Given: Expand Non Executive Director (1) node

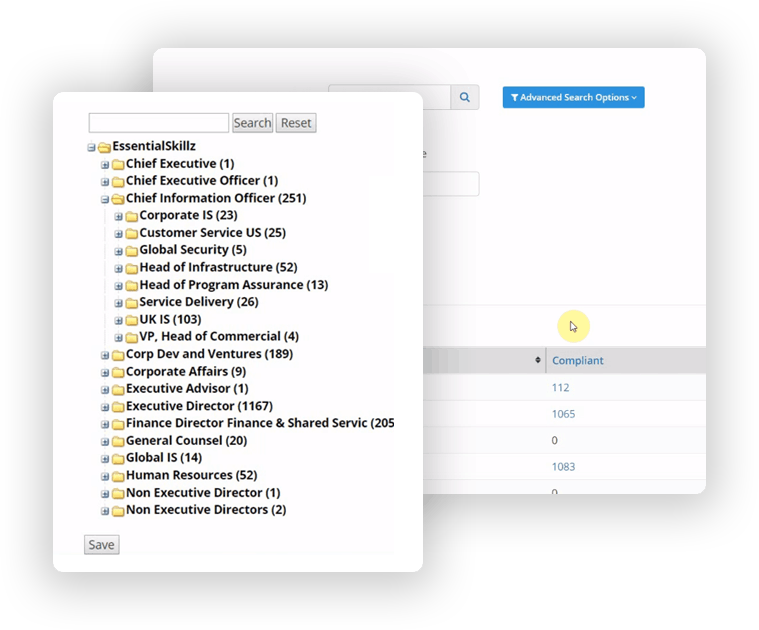Looking at the screenshot, I should 105,494.
